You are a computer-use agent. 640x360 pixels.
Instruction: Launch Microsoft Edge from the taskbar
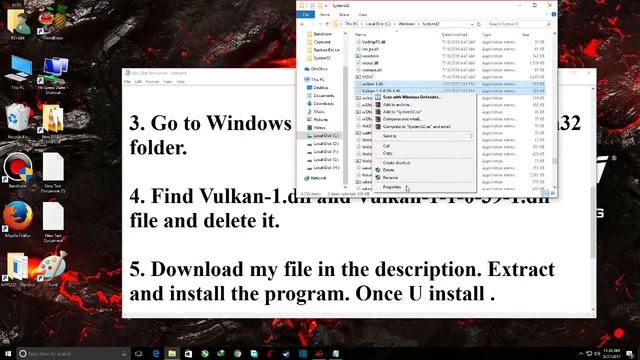(x=156, y=353)
